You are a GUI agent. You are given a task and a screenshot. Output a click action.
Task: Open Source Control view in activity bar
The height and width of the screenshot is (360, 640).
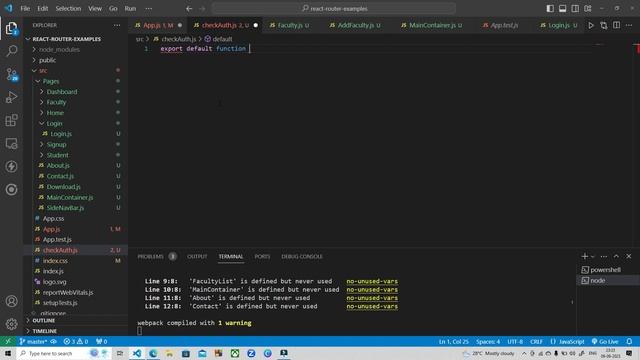(11, 74)
